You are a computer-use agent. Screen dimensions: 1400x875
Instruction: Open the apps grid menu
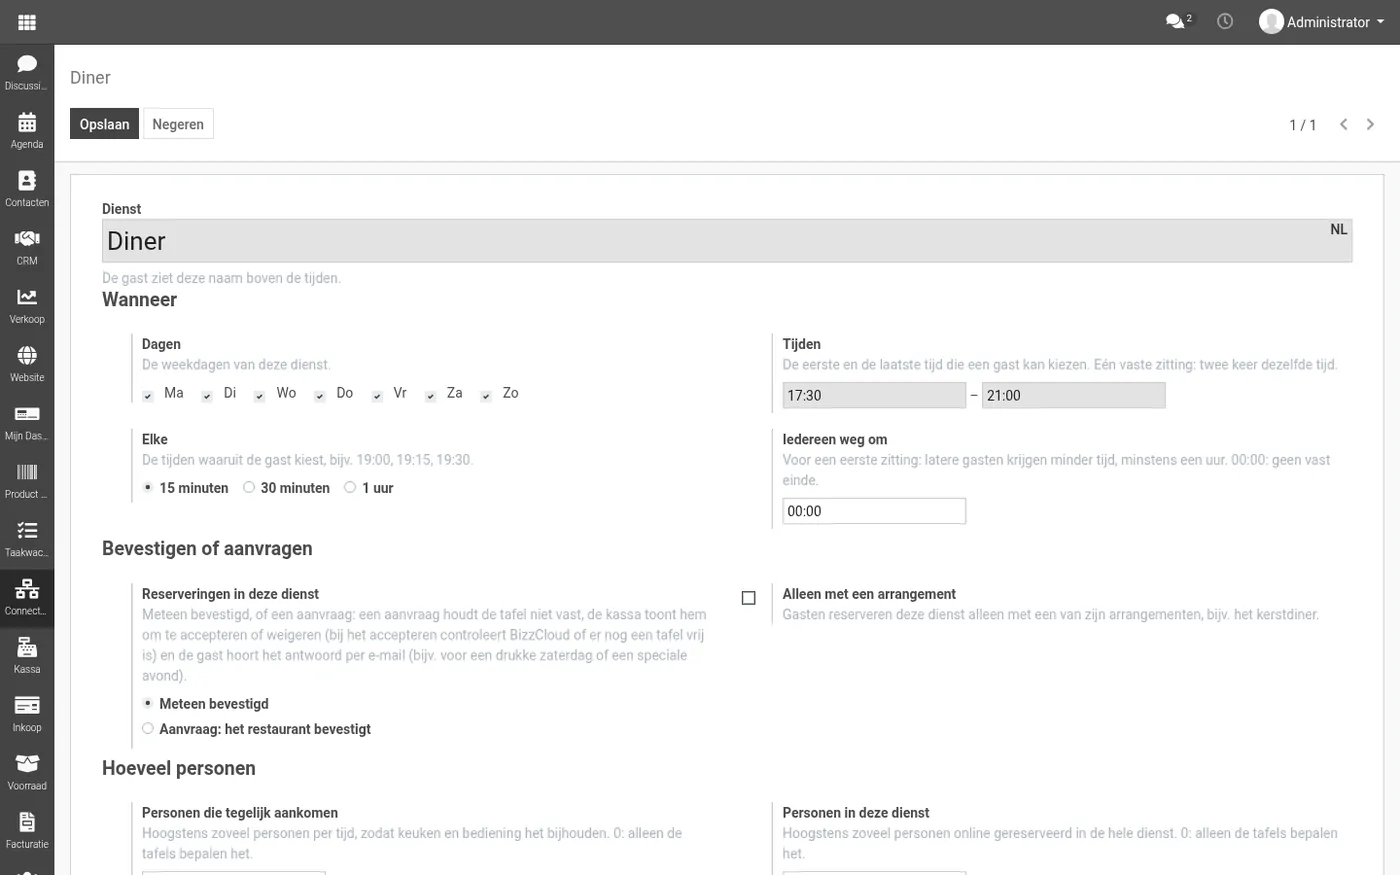(x=27, y=22)
